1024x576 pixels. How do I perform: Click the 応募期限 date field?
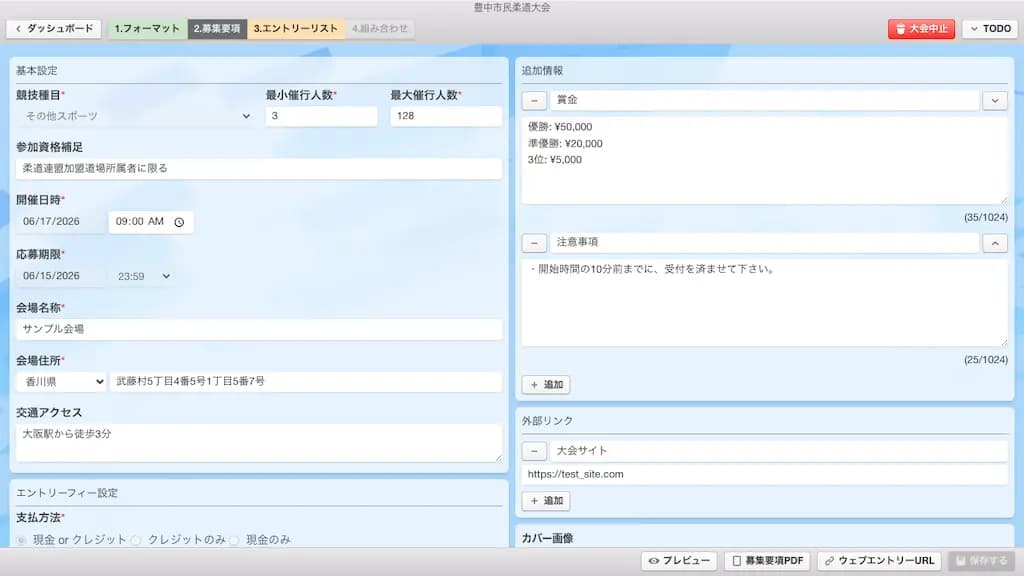(x=60, y=276)
